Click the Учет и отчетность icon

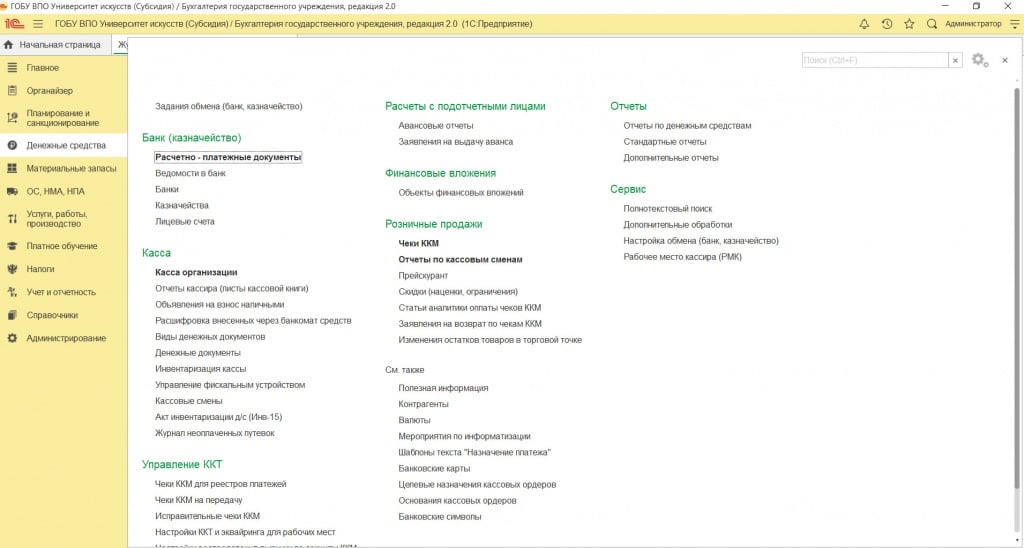[12, 292]
